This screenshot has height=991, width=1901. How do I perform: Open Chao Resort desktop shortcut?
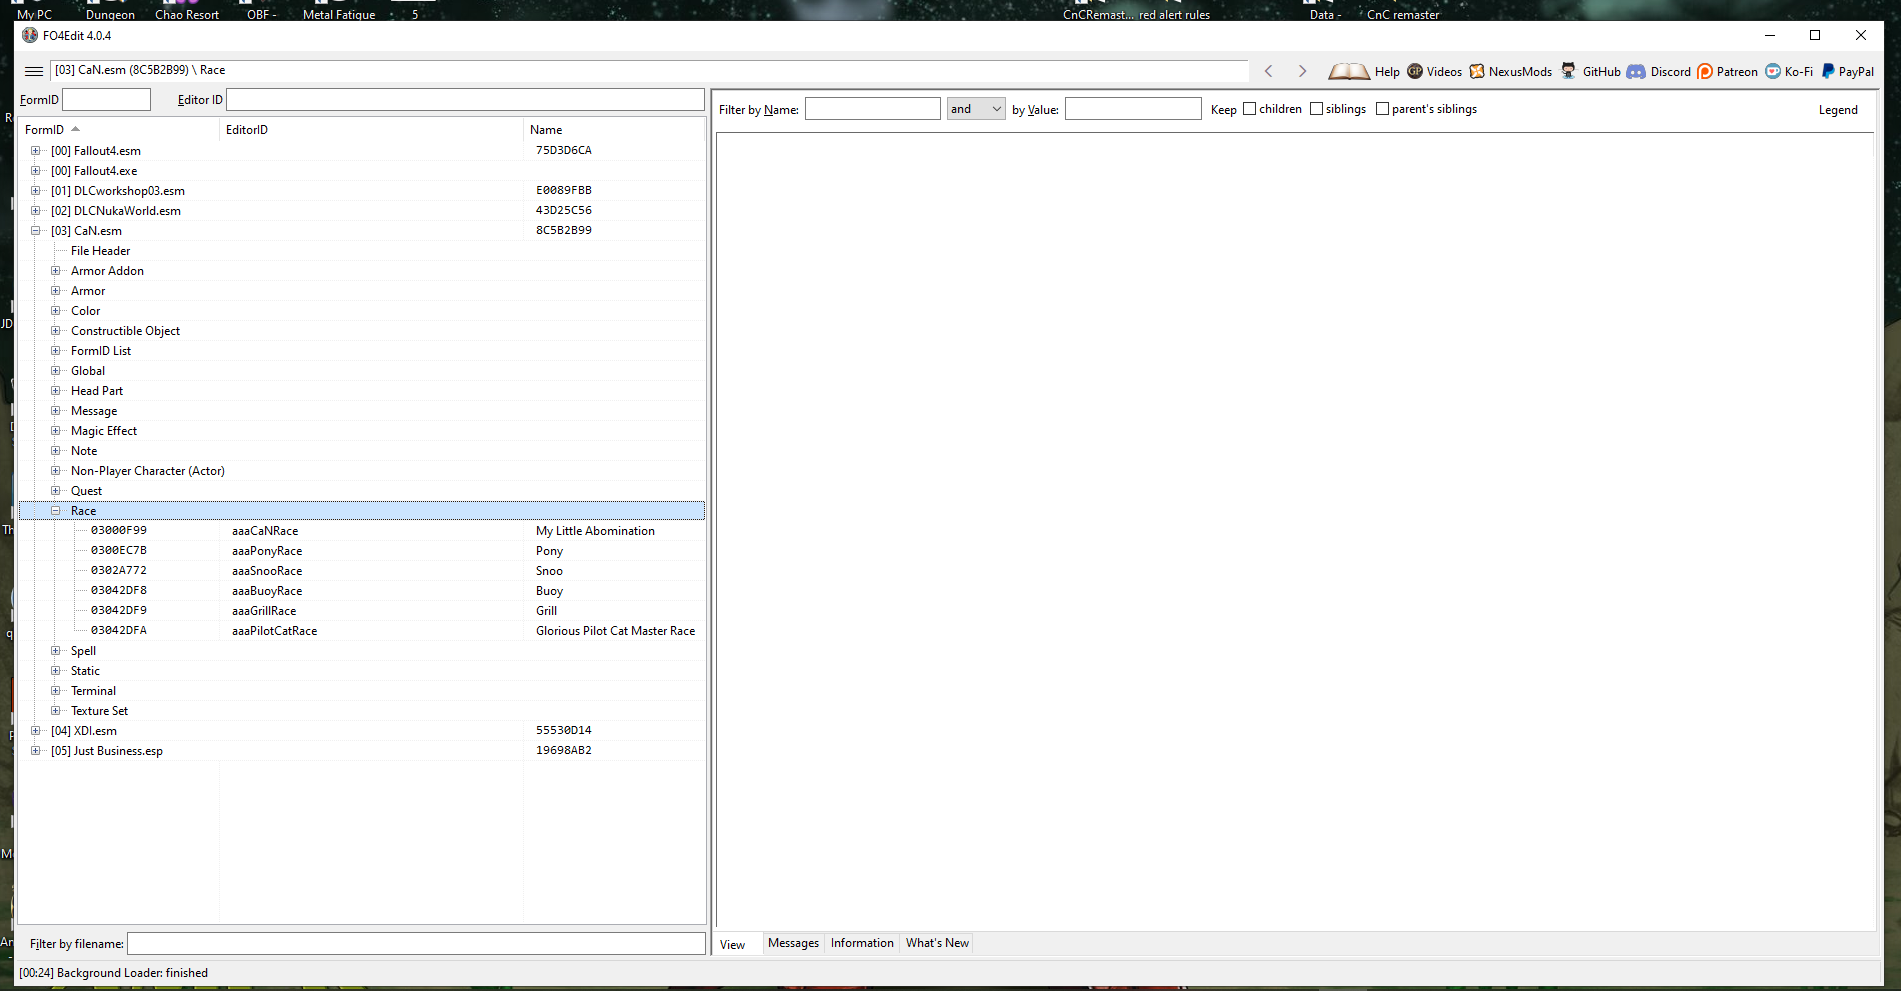pos(187,10)
